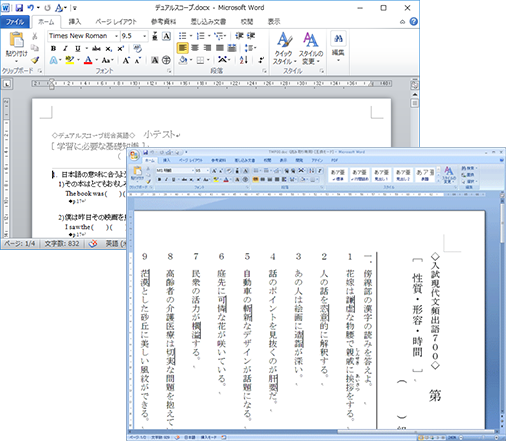This screenshot has height=441, width=506.
Task: Click スタイルの変更 button in Word 2010 ribbon
Action: tap(310, 48)
